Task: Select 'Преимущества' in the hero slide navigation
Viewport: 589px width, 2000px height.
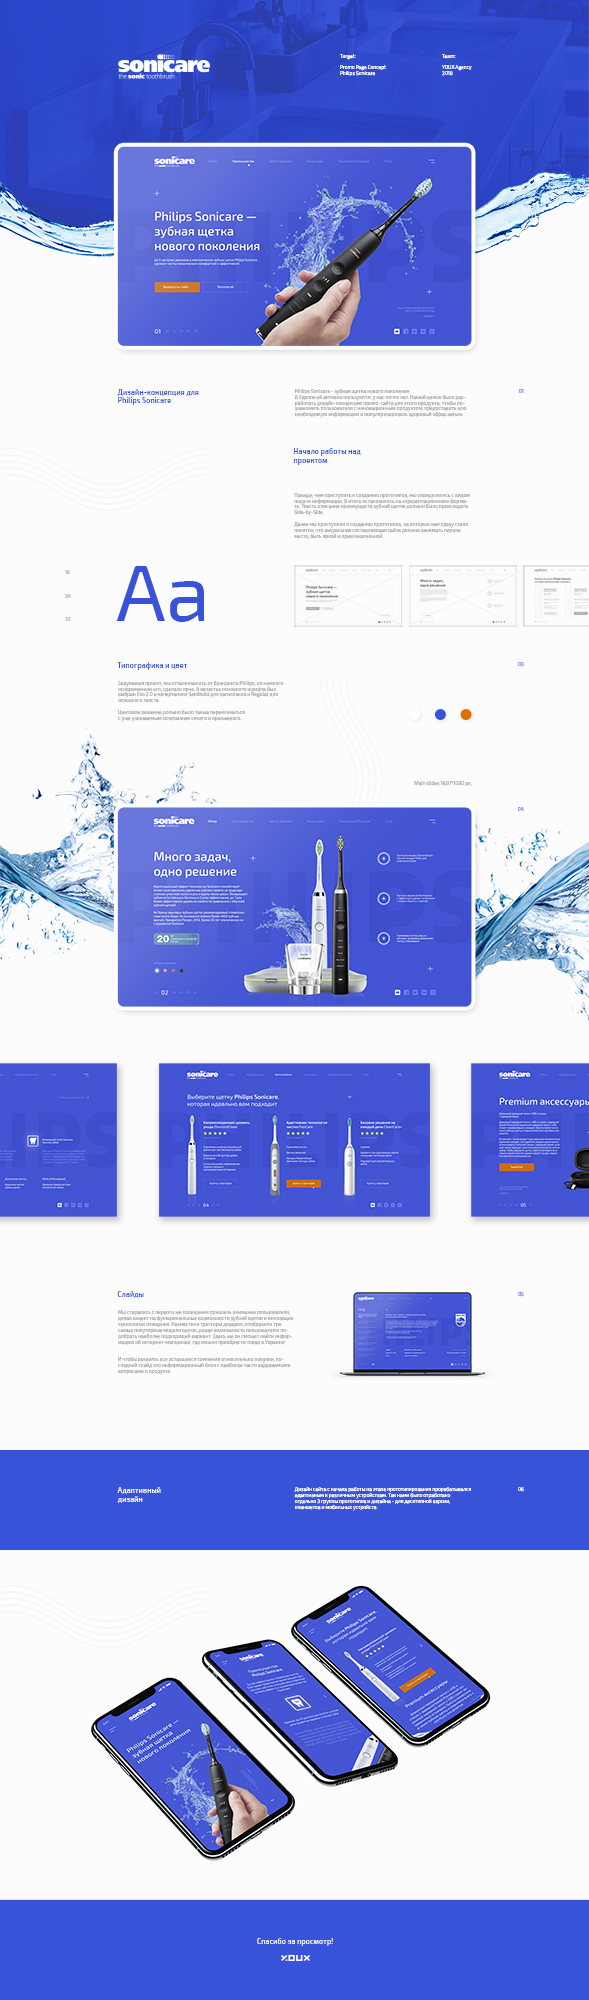Action: click(243, 161)
